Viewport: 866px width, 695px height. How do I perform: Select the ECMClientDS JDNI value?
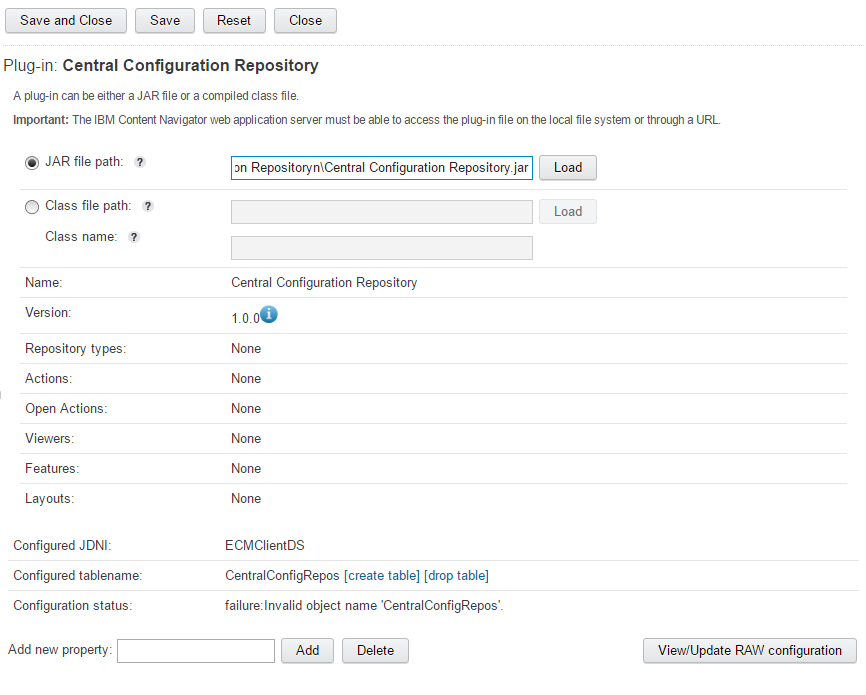coord(265,546)
